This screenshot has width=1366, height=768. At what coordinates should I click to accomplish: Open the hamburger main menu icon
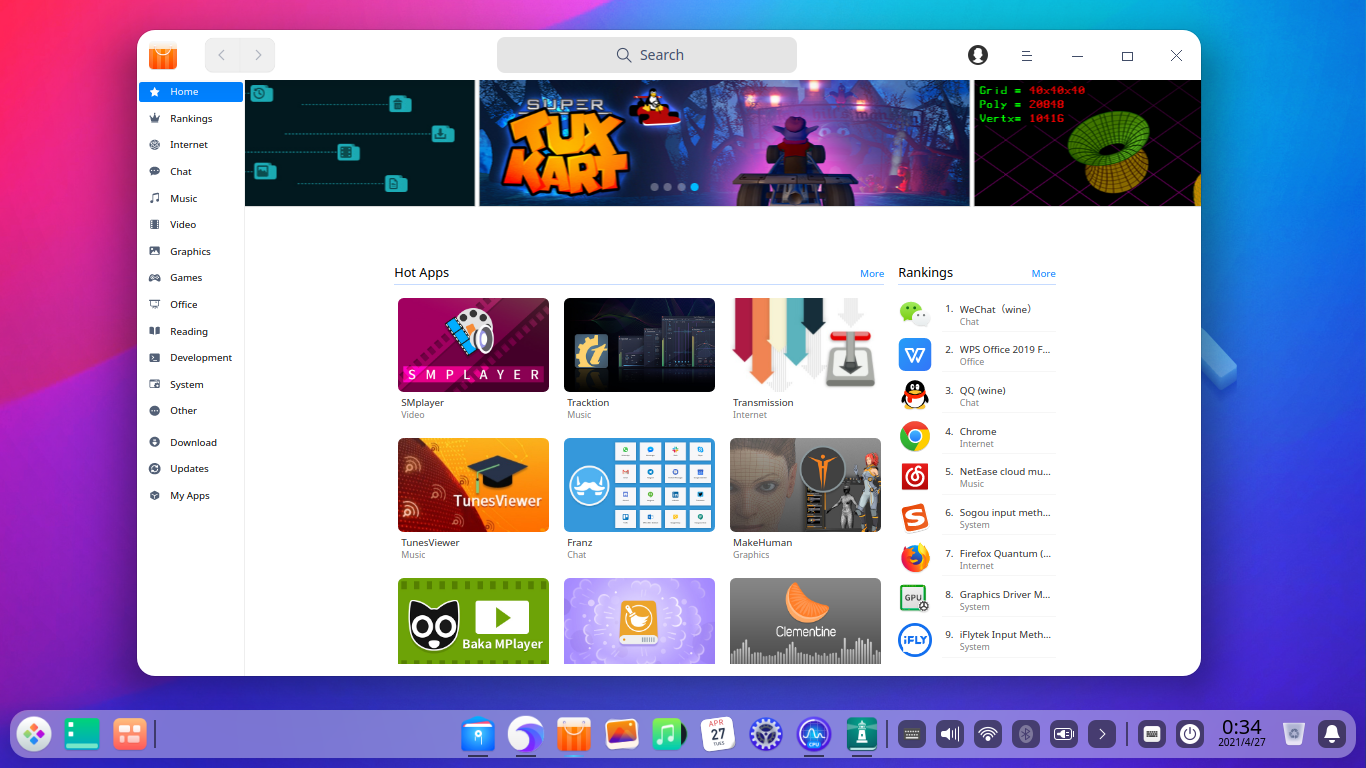point(1026,56)
